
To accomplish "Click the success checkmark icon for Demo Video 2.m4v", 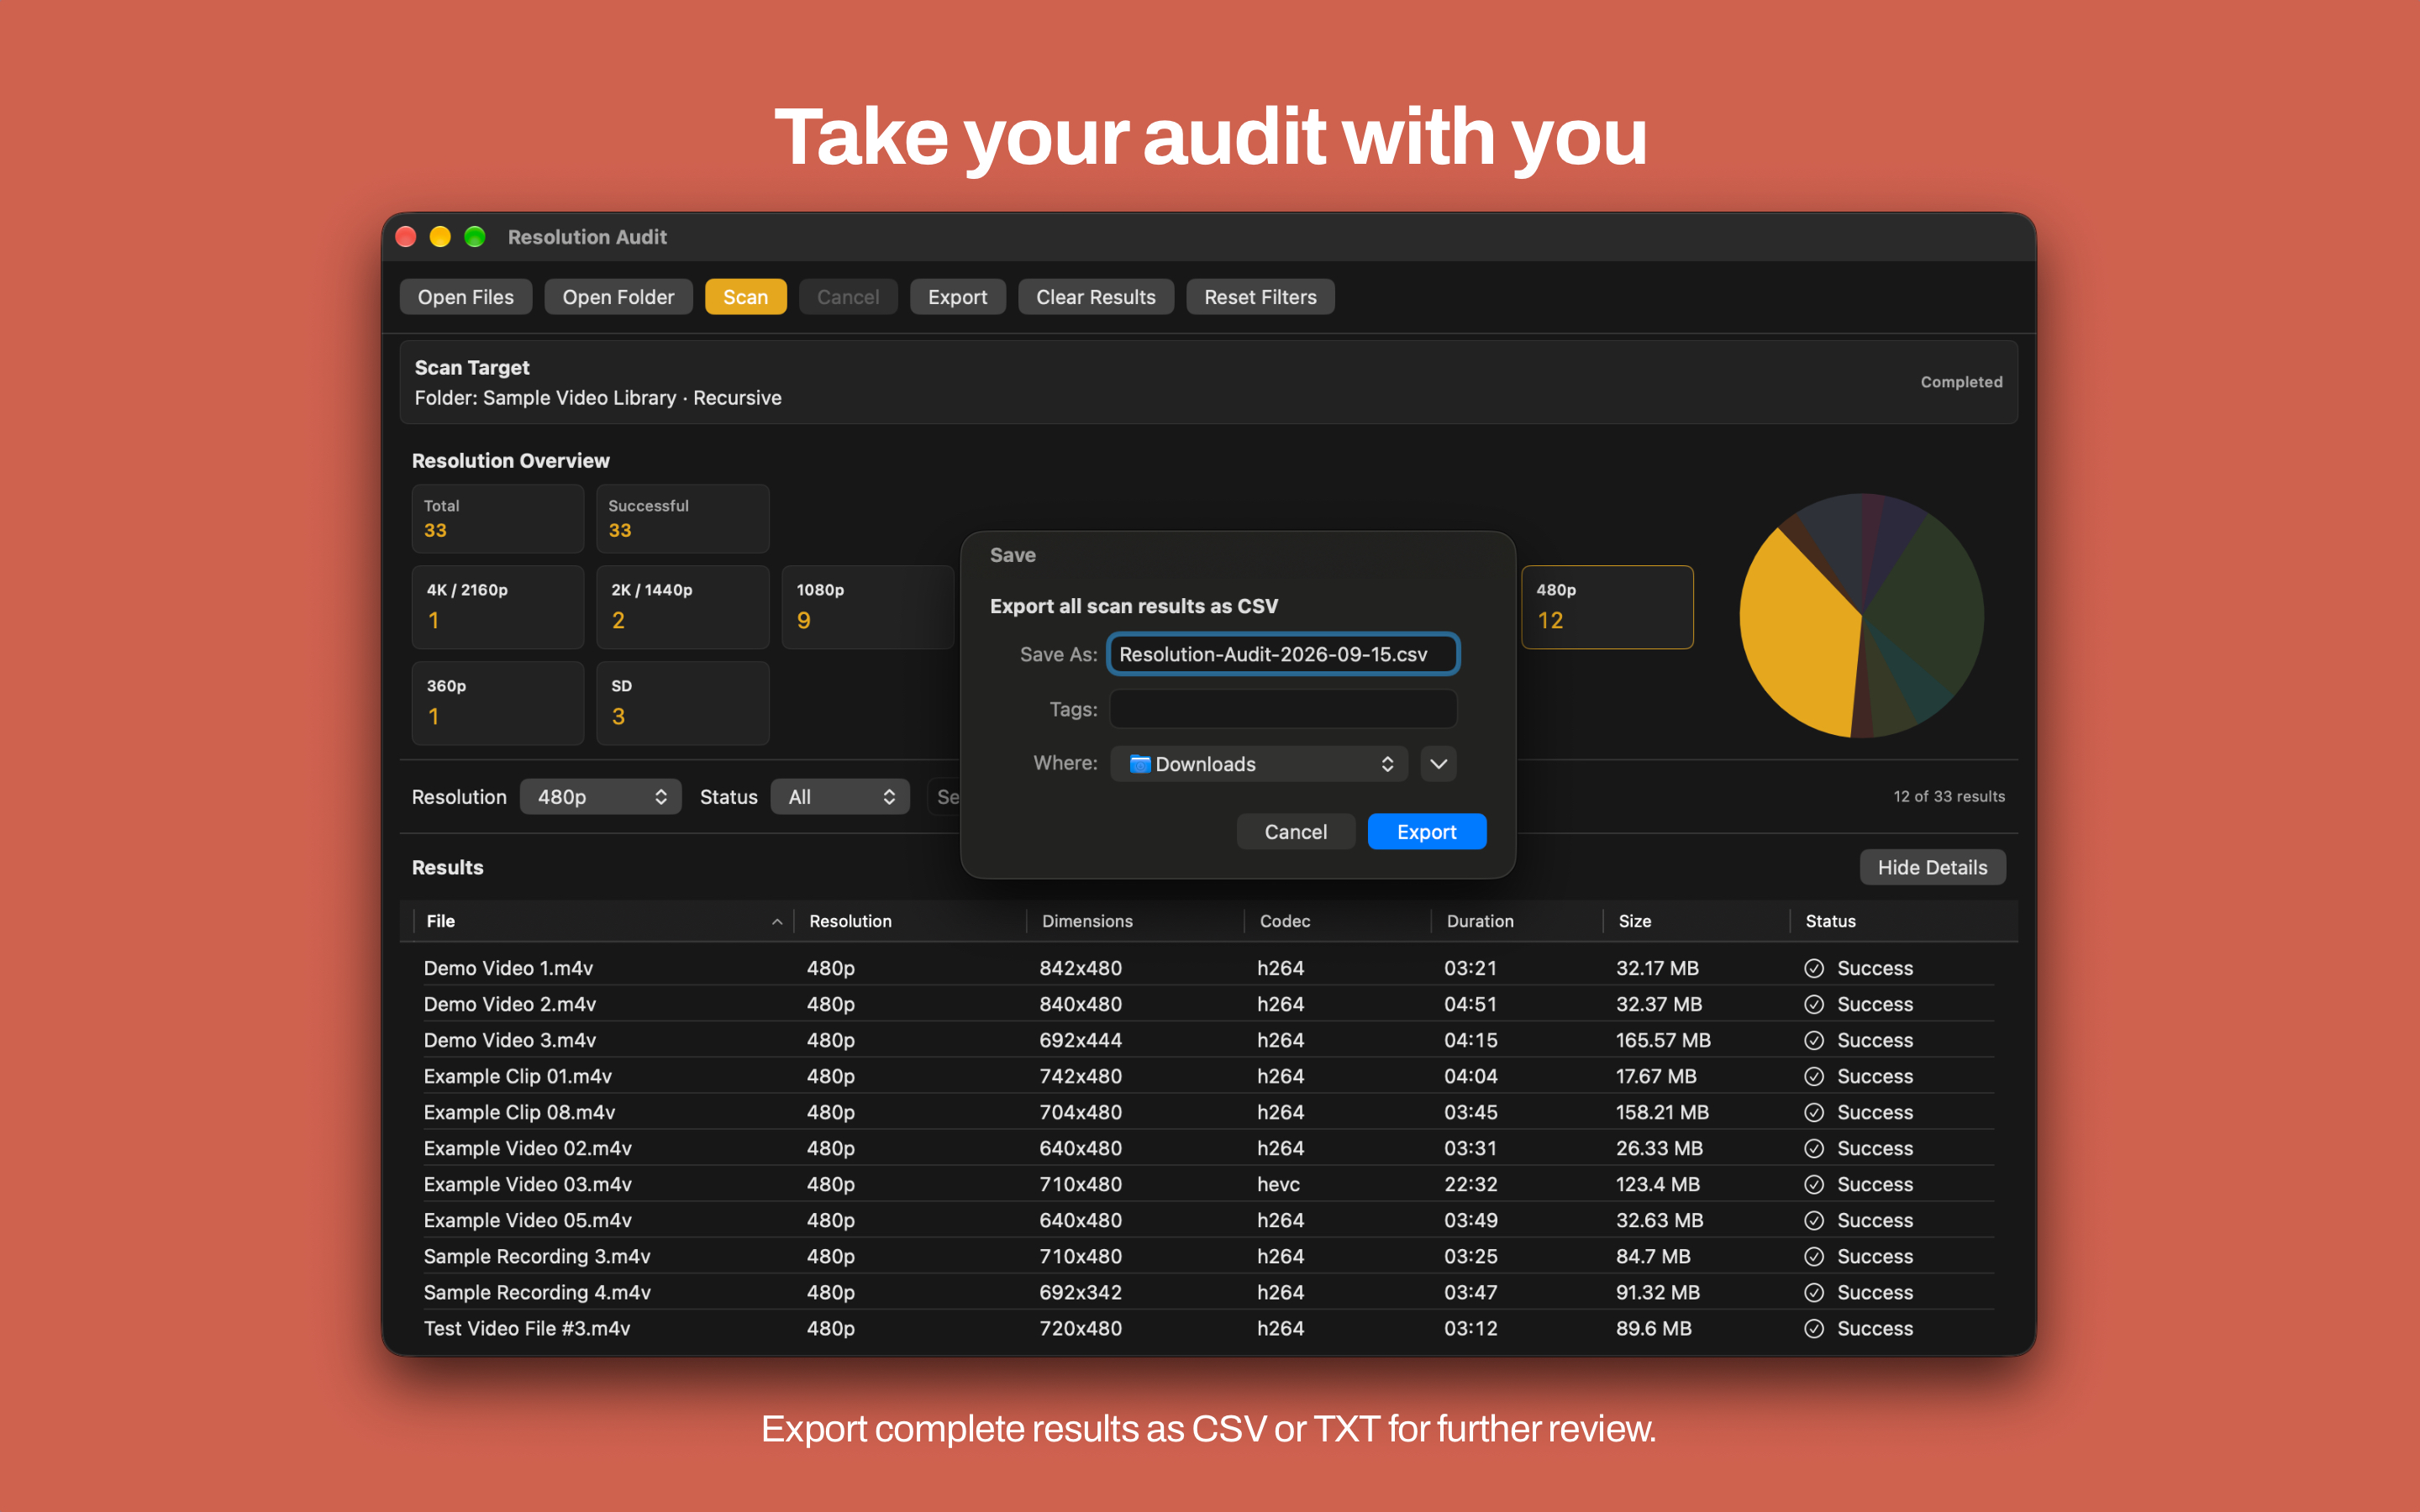I will click(x=1814, y=1004).
